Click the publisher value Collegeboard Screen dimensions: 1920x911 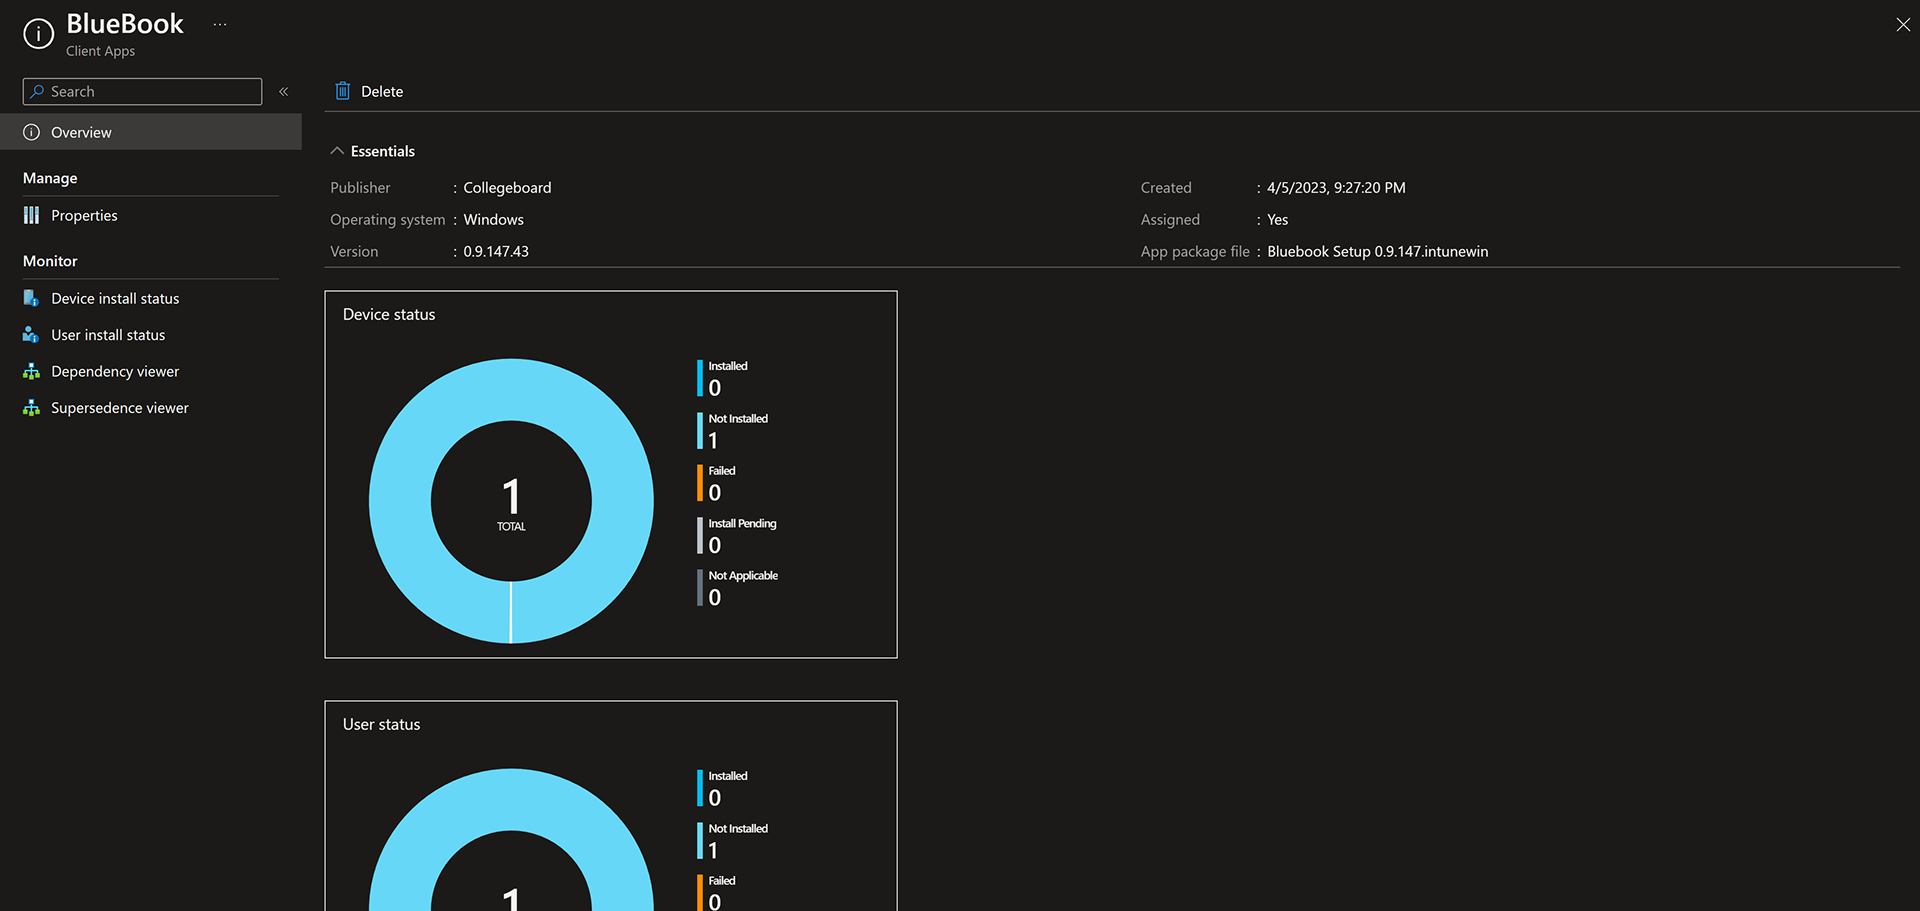[x=507, y=188]
